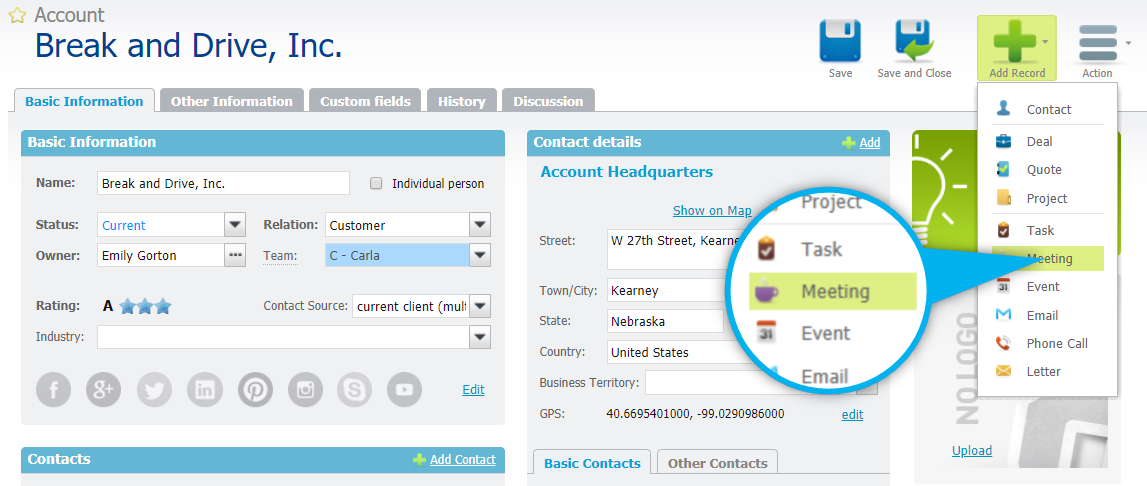Click Add link in Contact details header

[x=869, y=143]
